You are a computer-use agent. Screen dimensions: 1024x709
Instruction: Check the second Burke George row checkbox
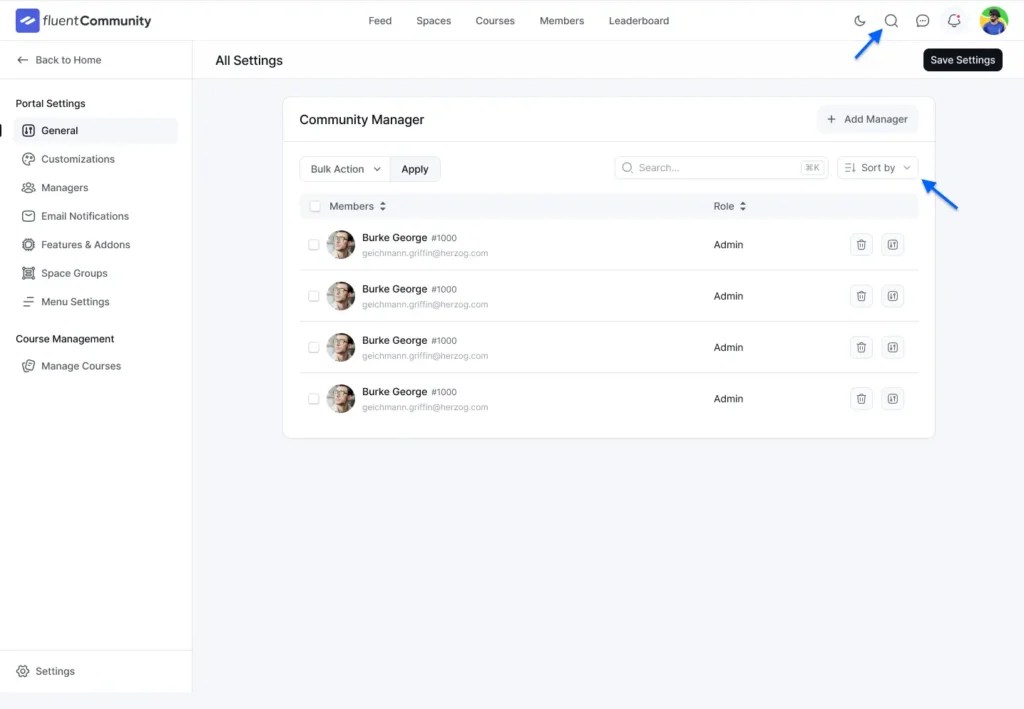313,296
